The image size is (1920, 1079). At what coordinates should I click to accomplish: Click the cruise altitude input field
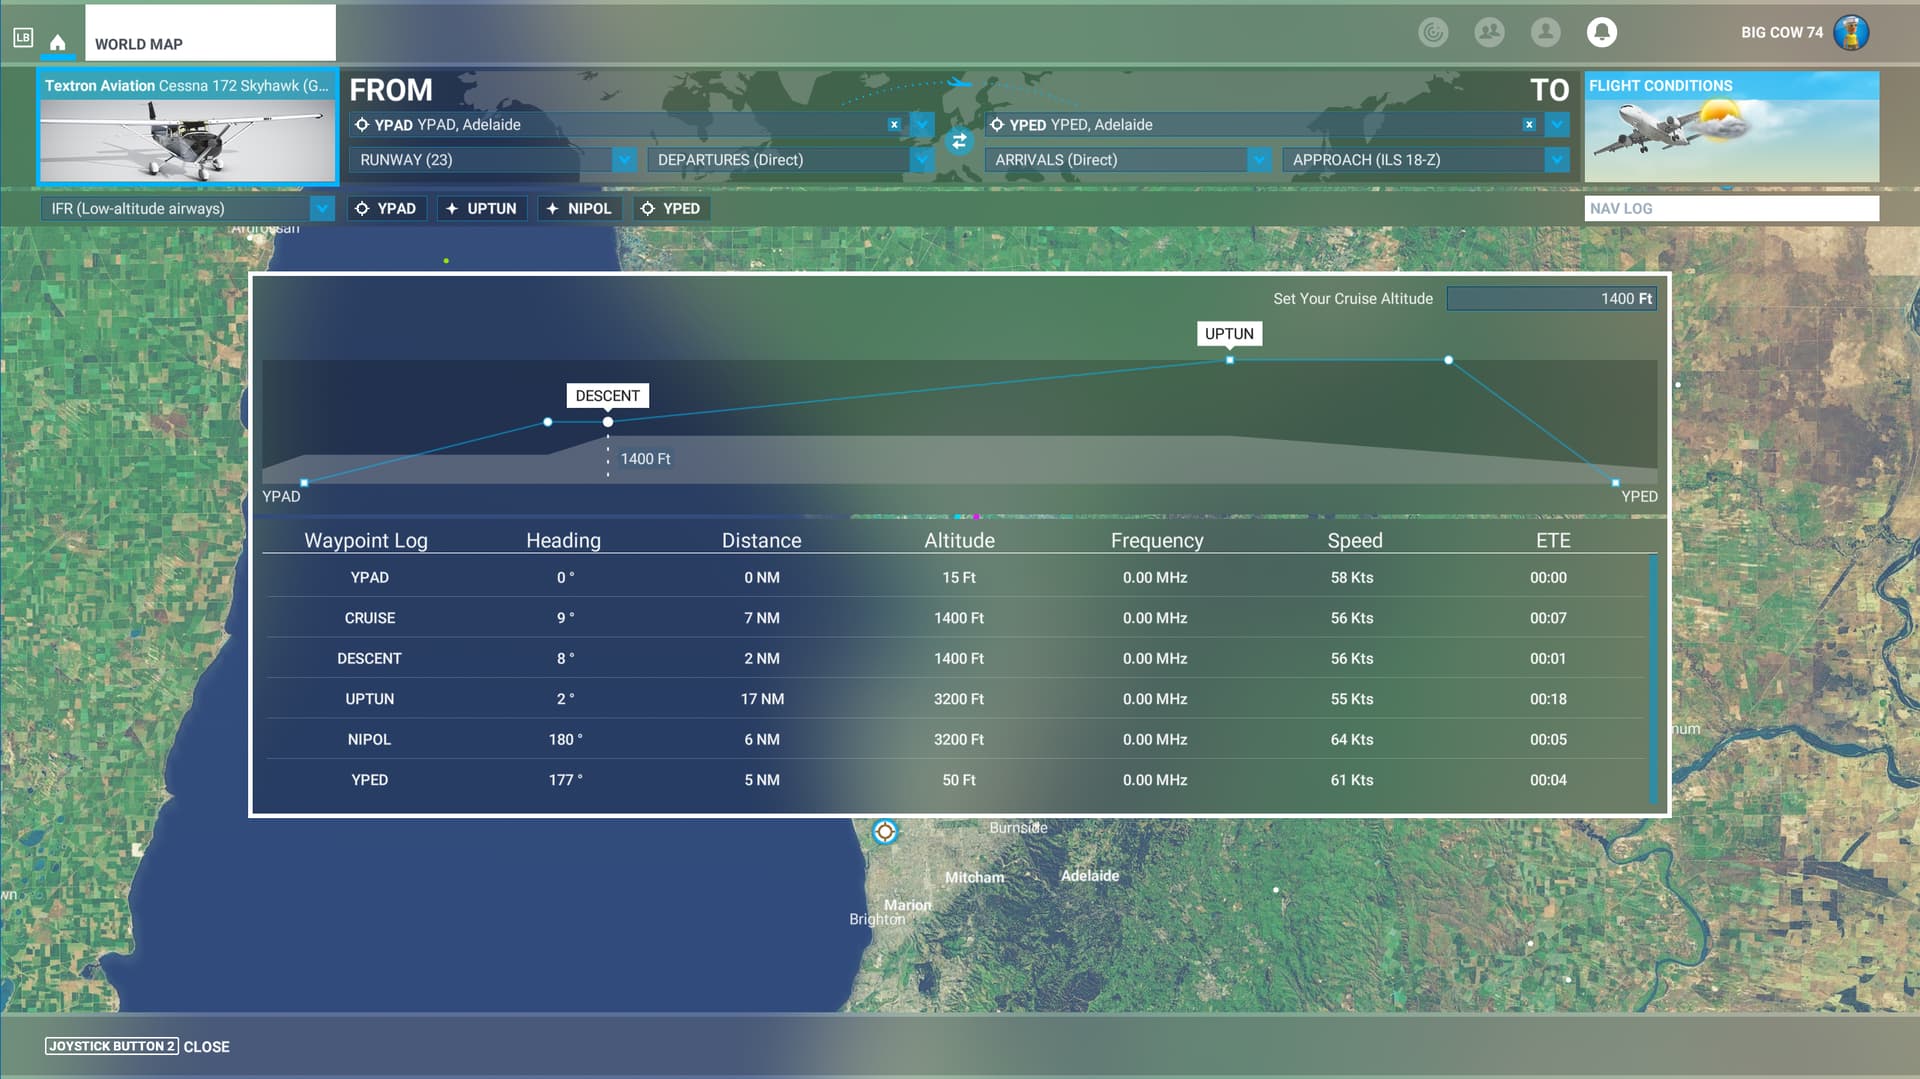(x=1551, y=299)
